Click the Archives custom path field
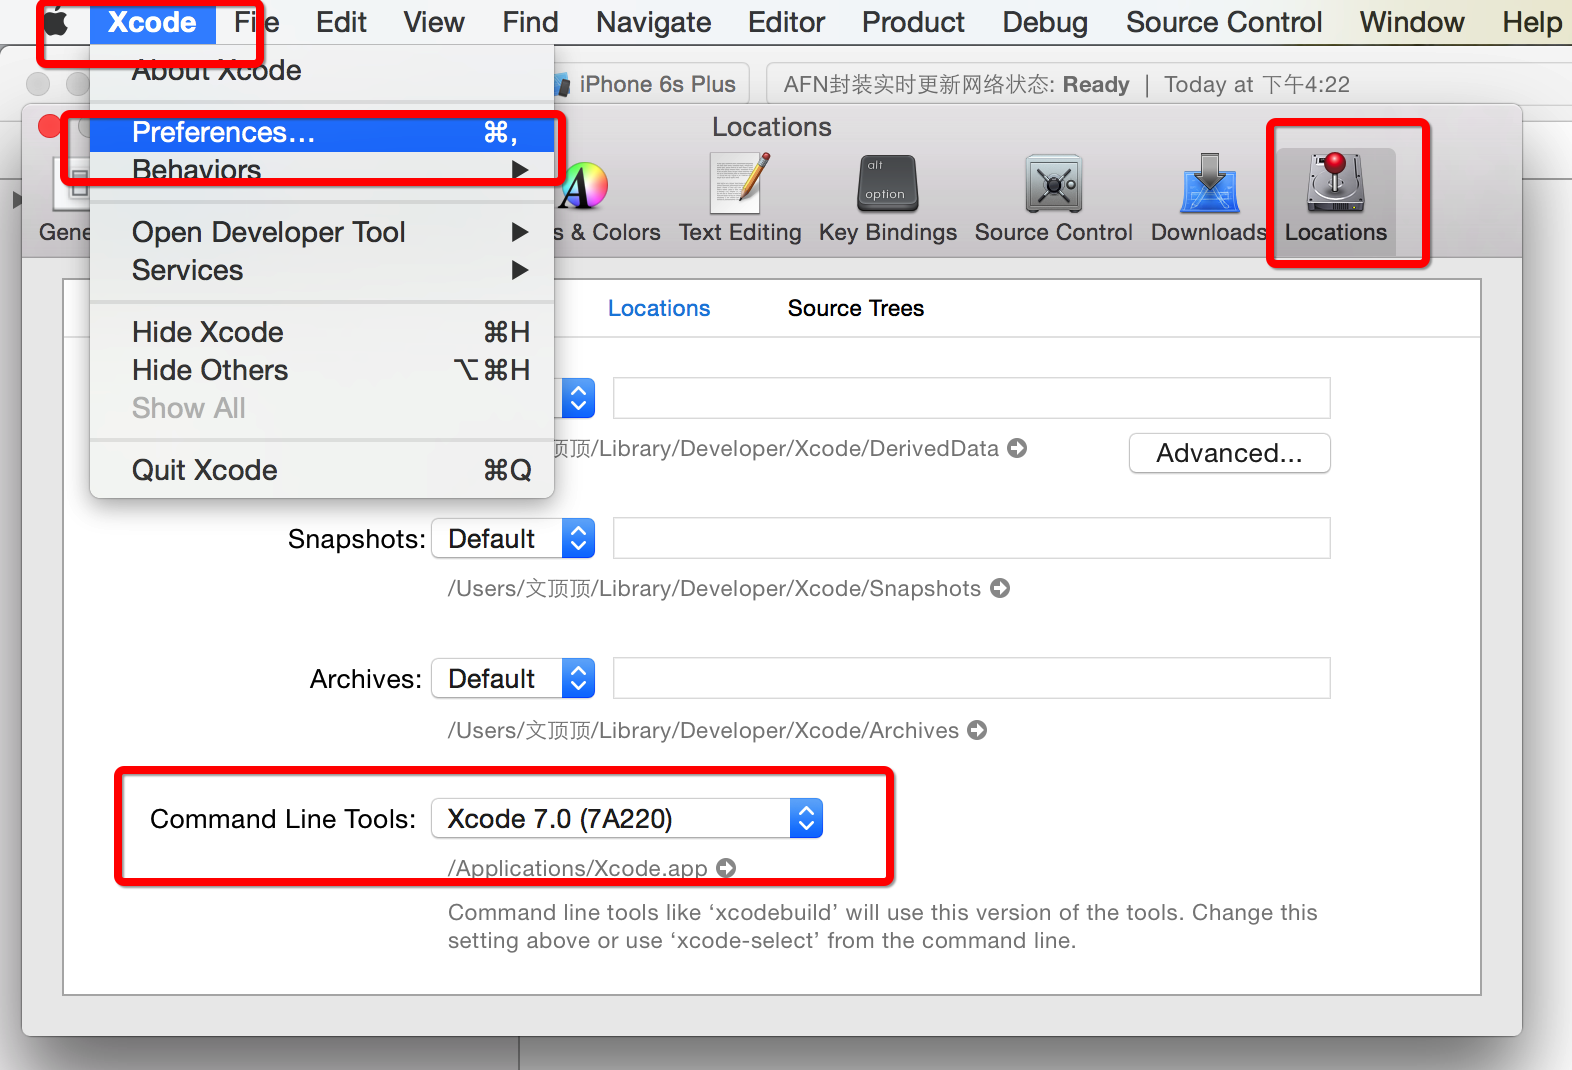 (x=972, y=678)
